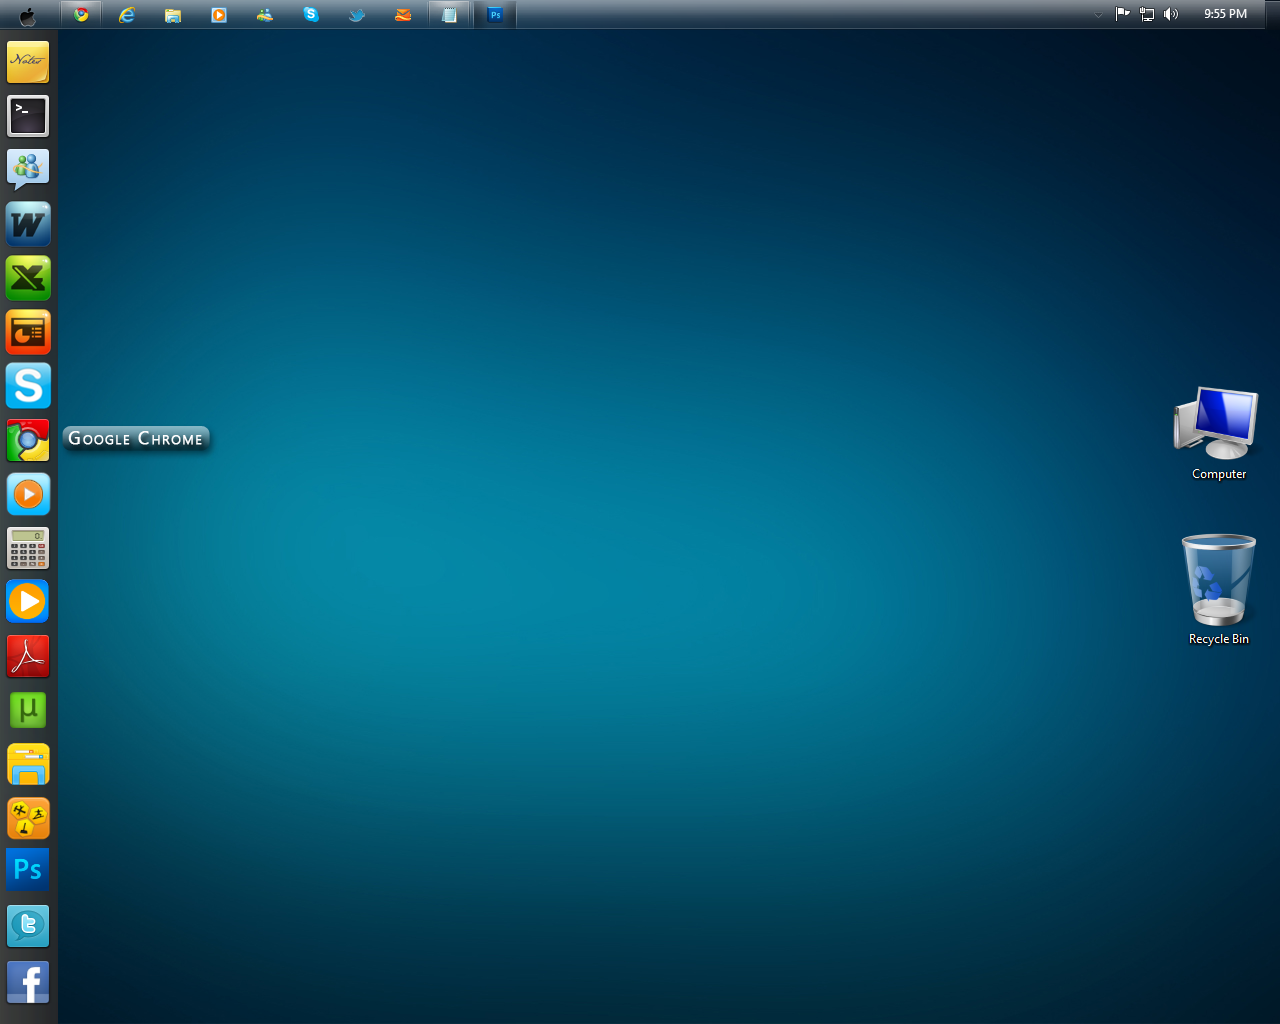
Task: Open Facebook from the bottom of the dock
Action: point(27,982)
